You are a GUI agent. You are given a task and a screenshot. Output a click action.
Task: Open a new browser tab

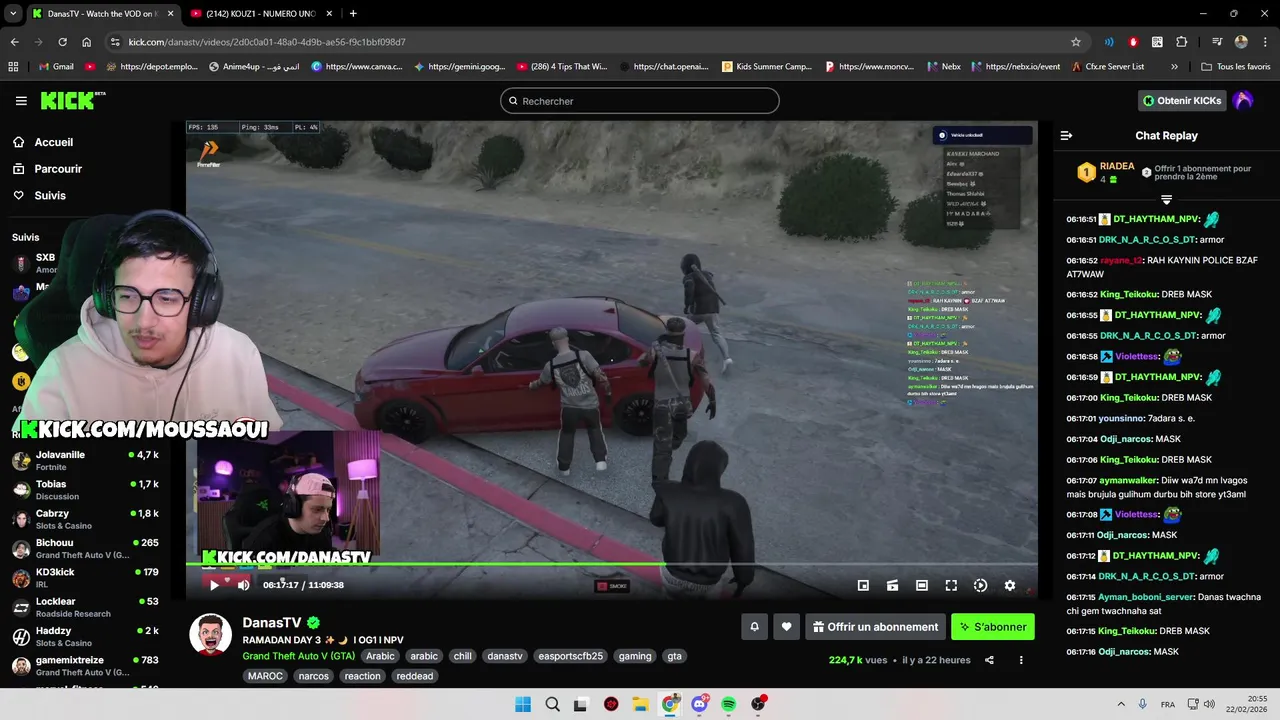coord(353,13)
